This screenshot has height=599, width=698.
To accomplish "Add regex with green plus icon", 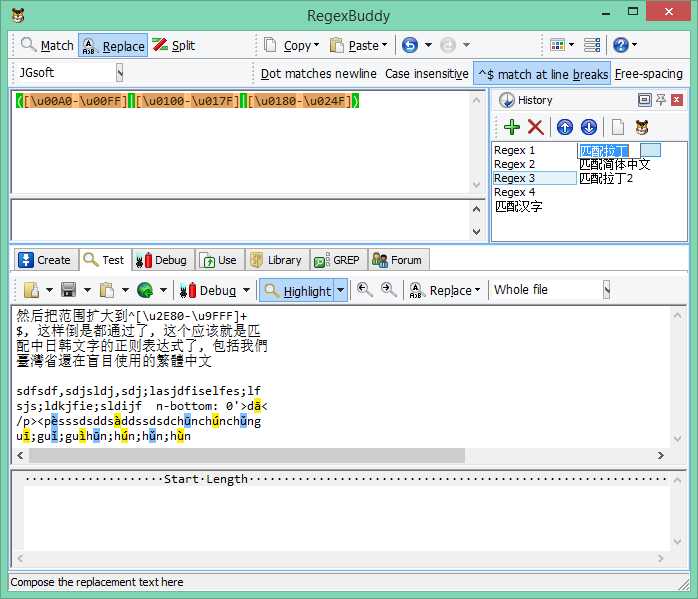I will (512, 127).
